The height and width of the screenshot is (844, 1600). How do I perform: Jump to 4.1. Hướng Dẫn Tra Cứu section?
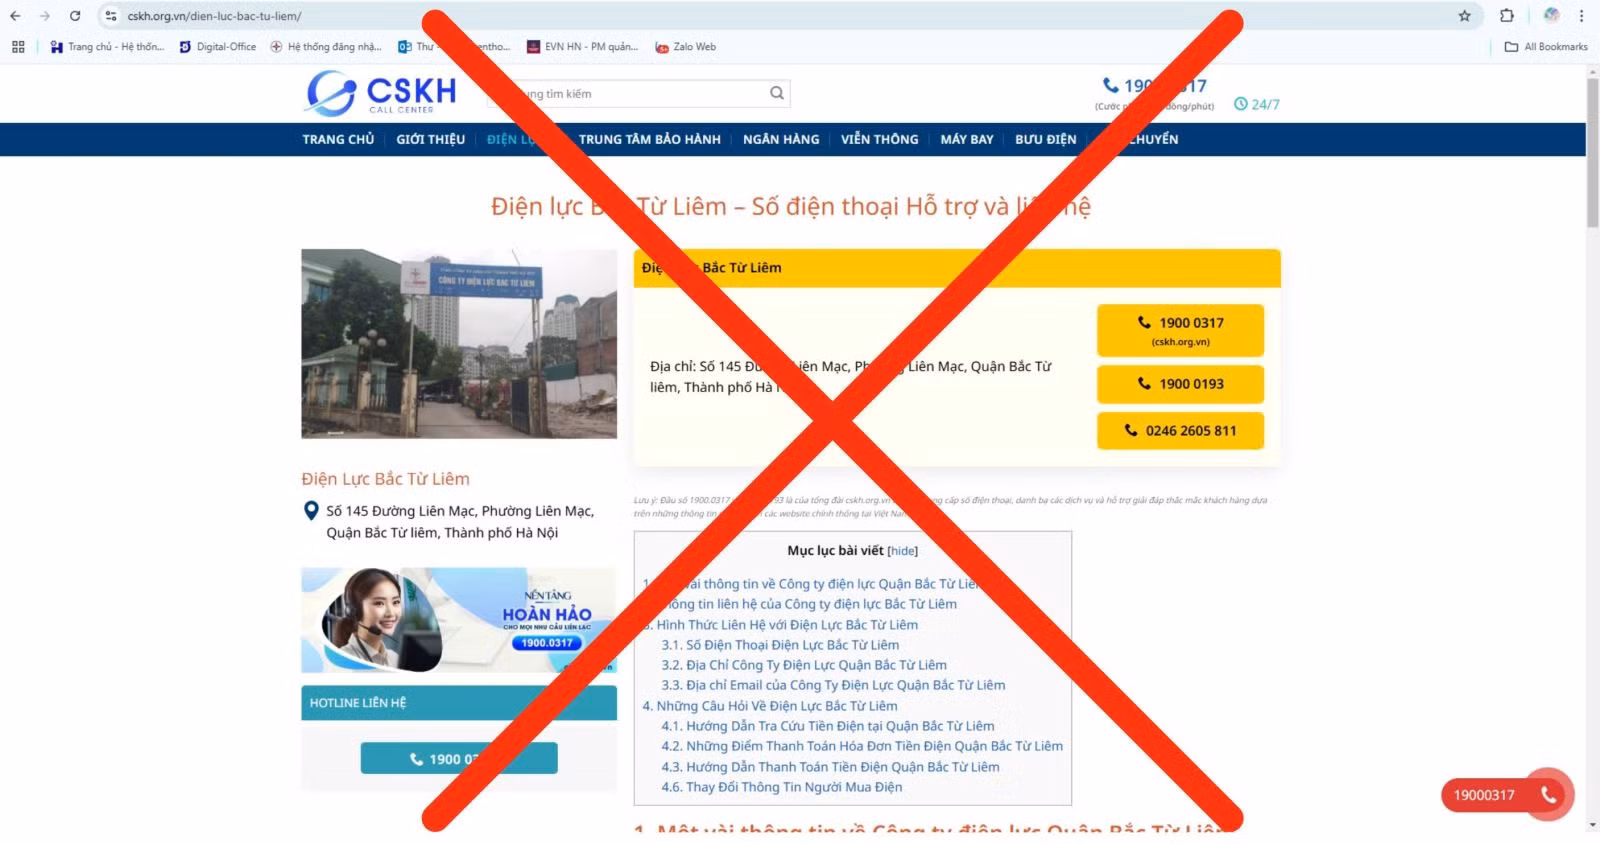pos(828,726)
